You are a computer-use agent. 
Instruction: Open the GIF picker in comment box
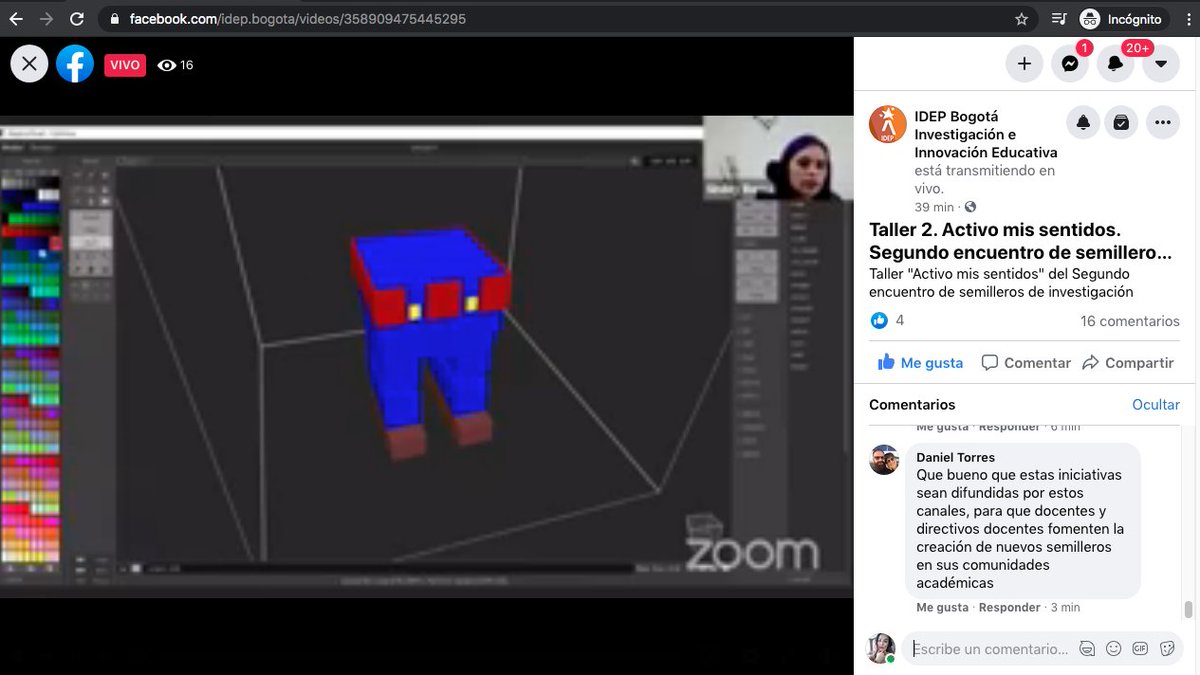pyautogui.click(x=1140, y=649)
